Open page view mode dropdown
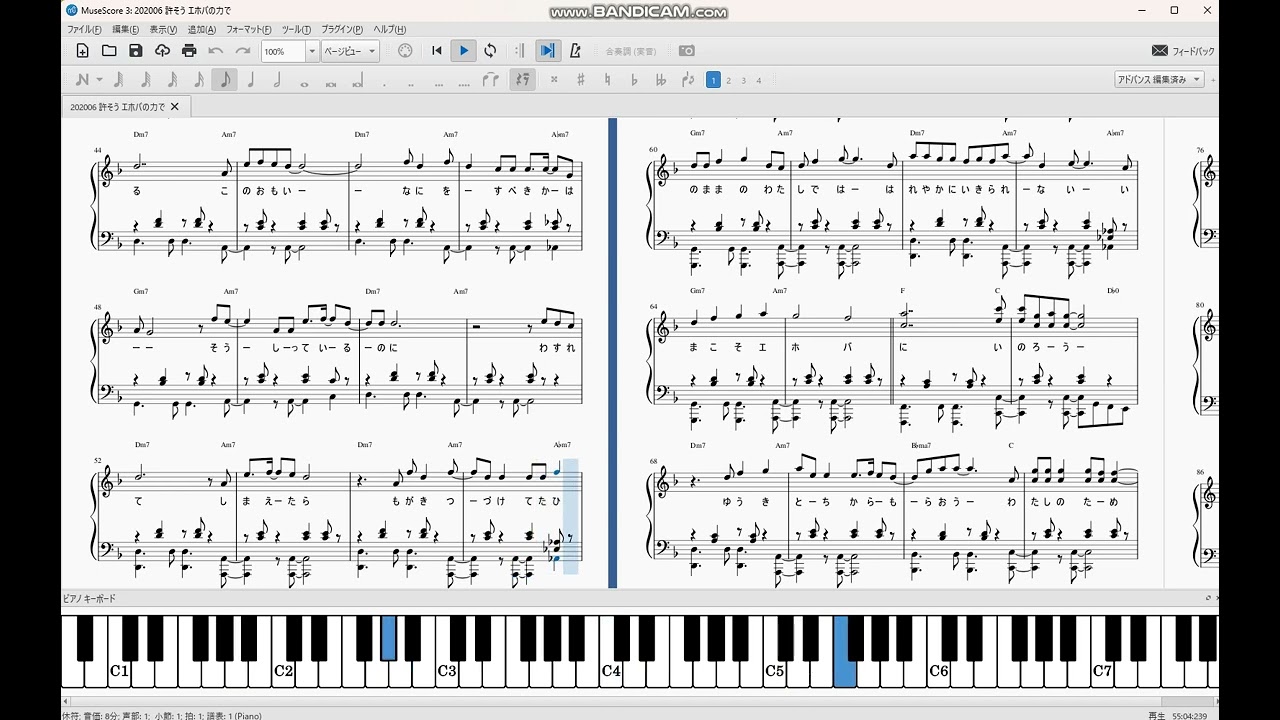This screenshot has height=720, width=1280. click(350, 51)
